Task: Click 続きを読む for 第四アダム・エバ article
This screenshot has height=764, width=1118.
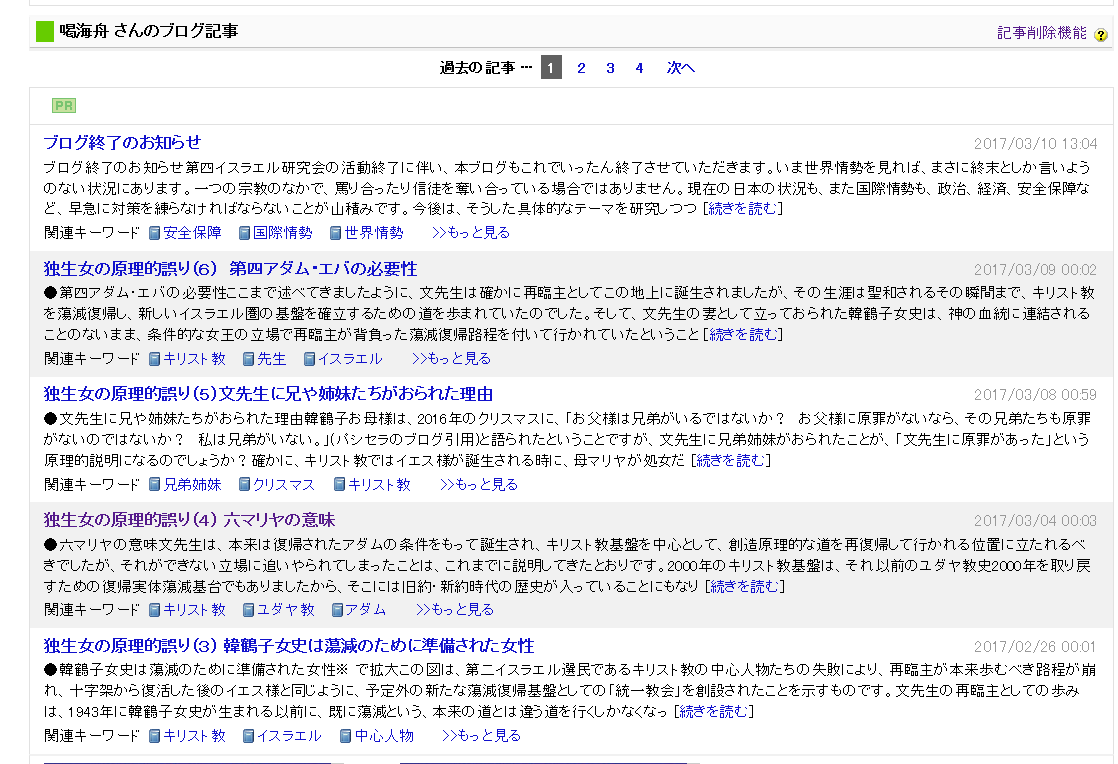Action: point(743,334)
